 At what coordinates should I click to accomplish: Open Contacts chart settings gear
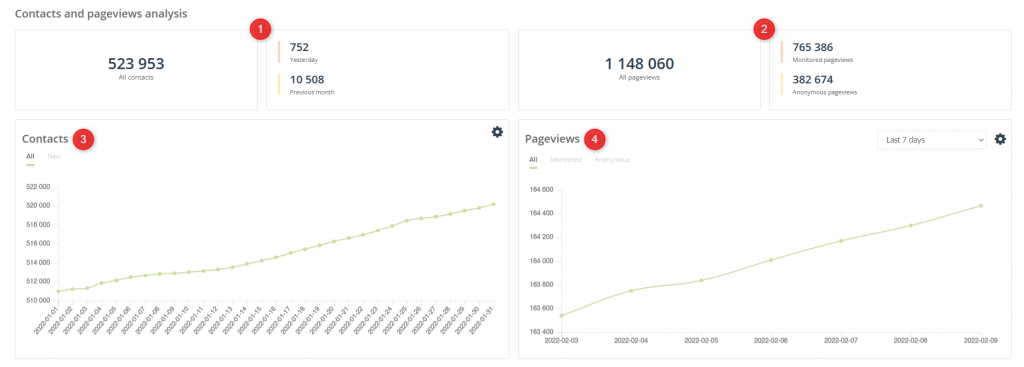pos(497,132)
